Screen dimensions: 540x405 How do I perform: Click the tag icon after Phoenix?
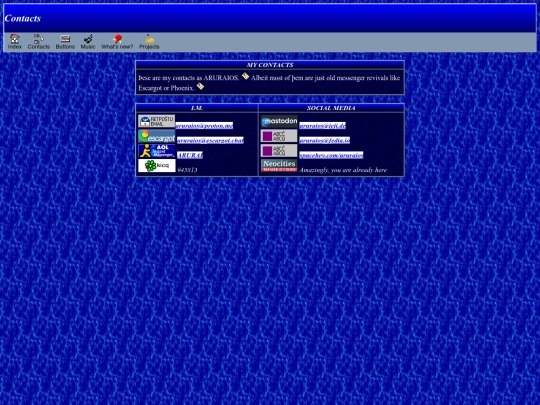tap(200, 86)
